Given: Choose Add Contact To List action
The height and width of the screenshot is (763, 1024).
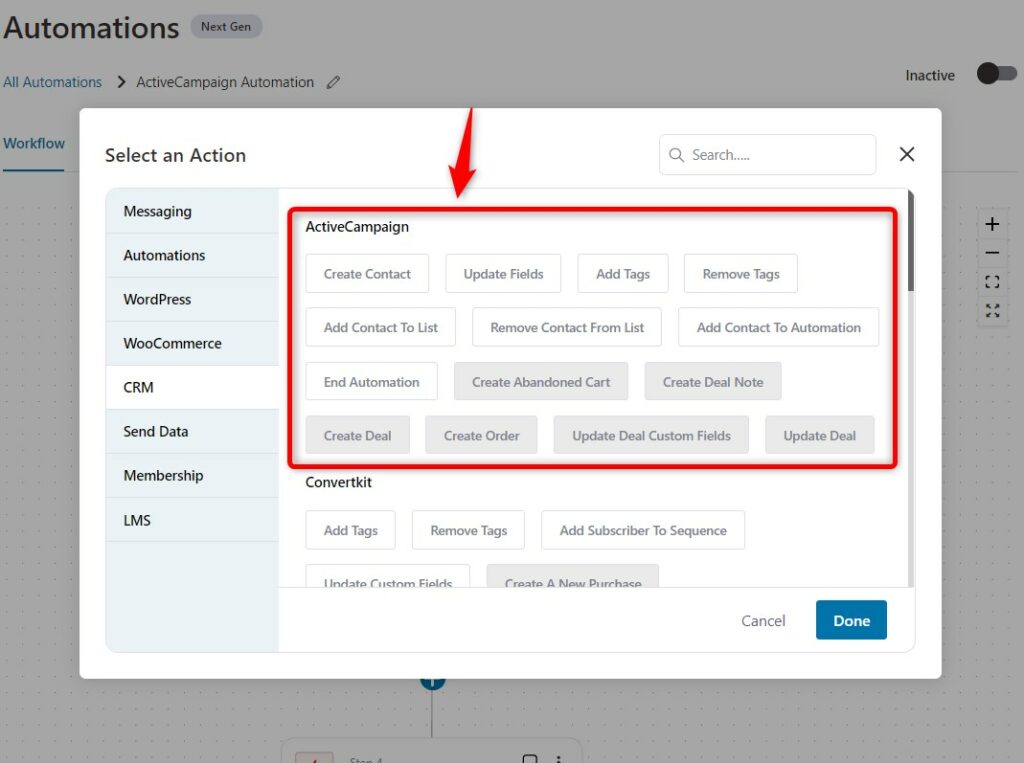Looking at the screenshot, I should coord(380,327).
